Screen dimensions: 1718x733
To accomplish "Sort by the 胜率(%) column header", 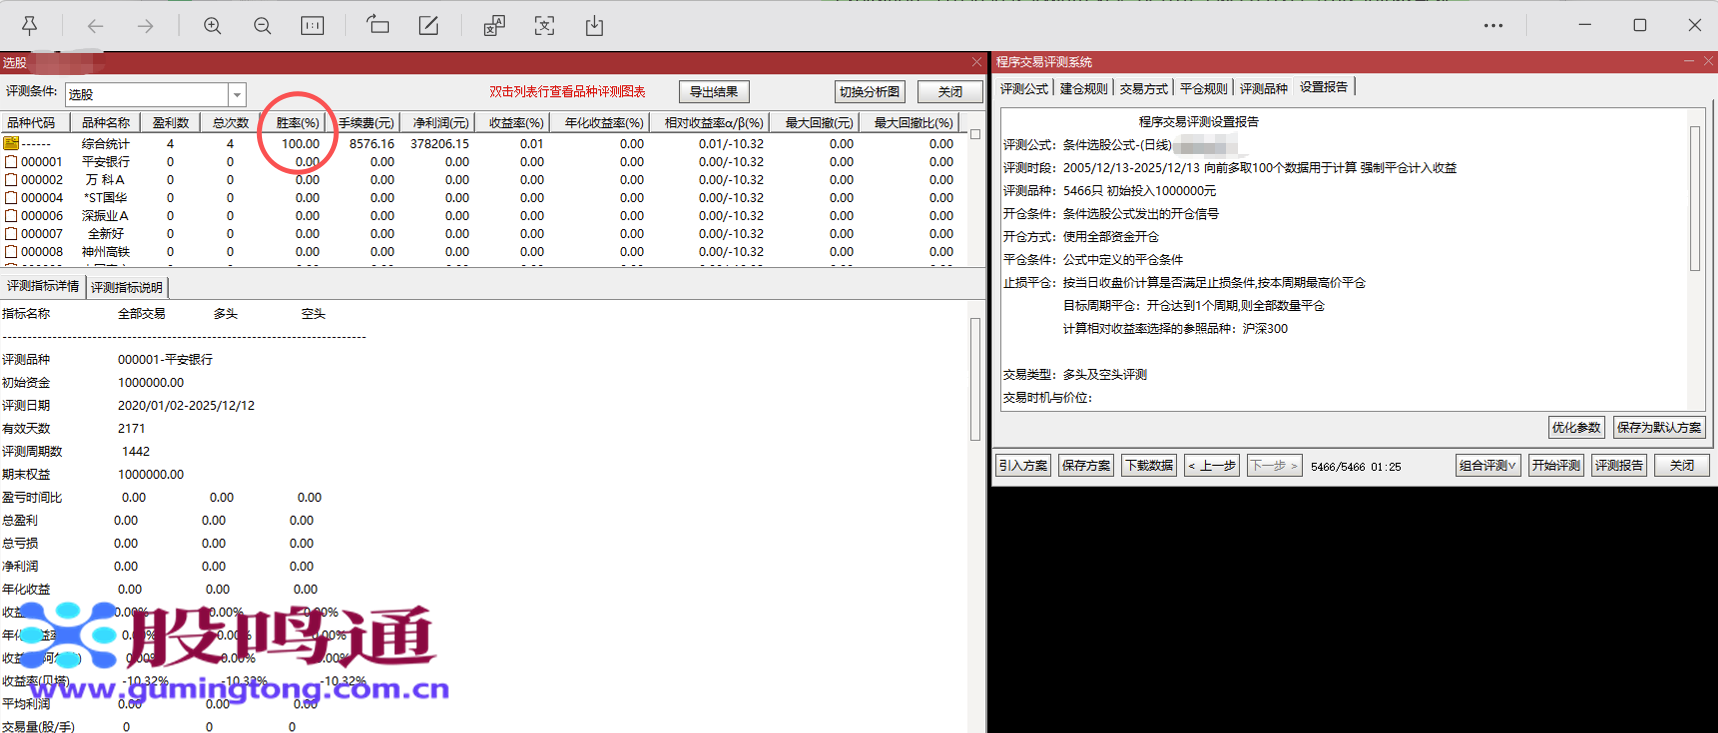I will point(298,123).
